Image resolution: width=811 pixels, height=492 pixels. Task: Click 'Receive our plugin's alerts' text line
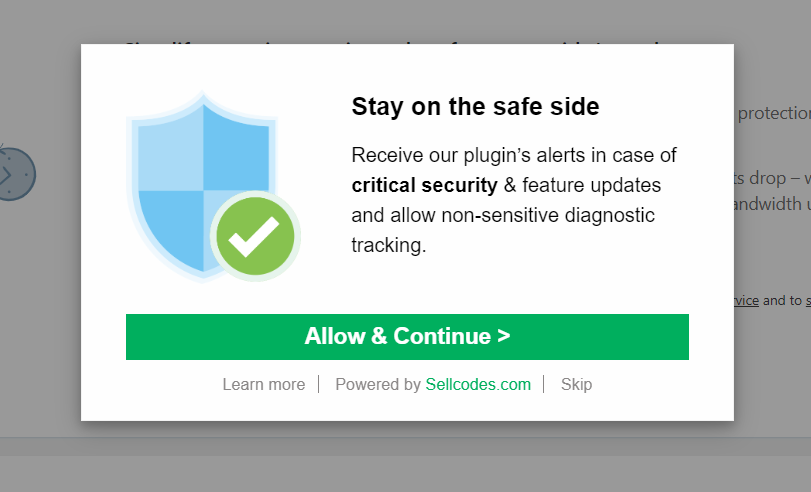click(514, 155)
